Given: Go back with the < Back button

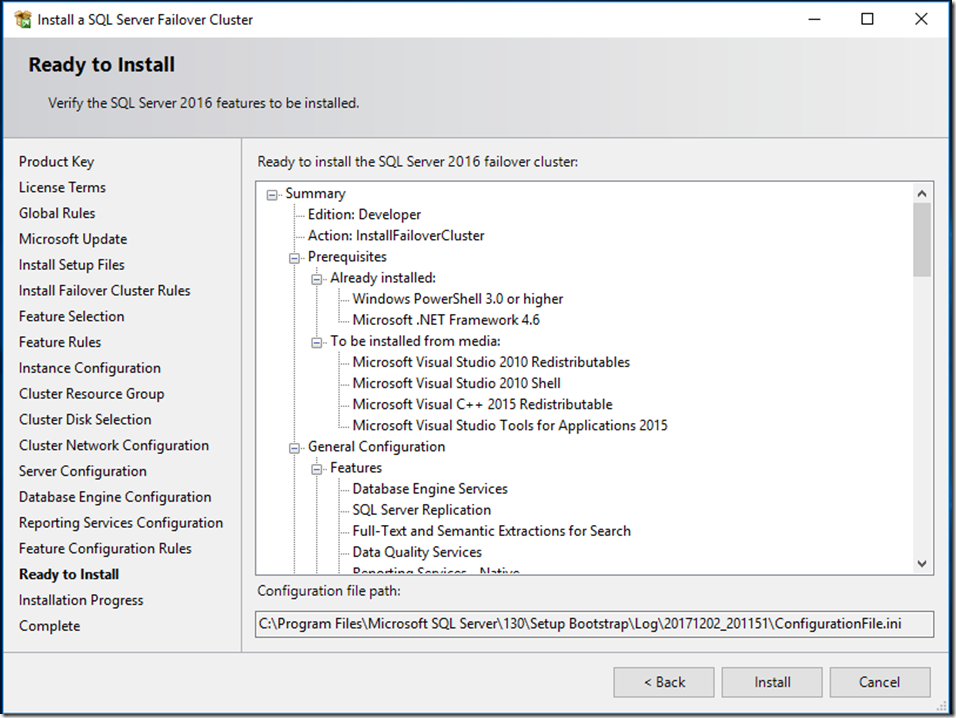Looking at the screenshot, I should pyautogui.click(x=664, y=682).
